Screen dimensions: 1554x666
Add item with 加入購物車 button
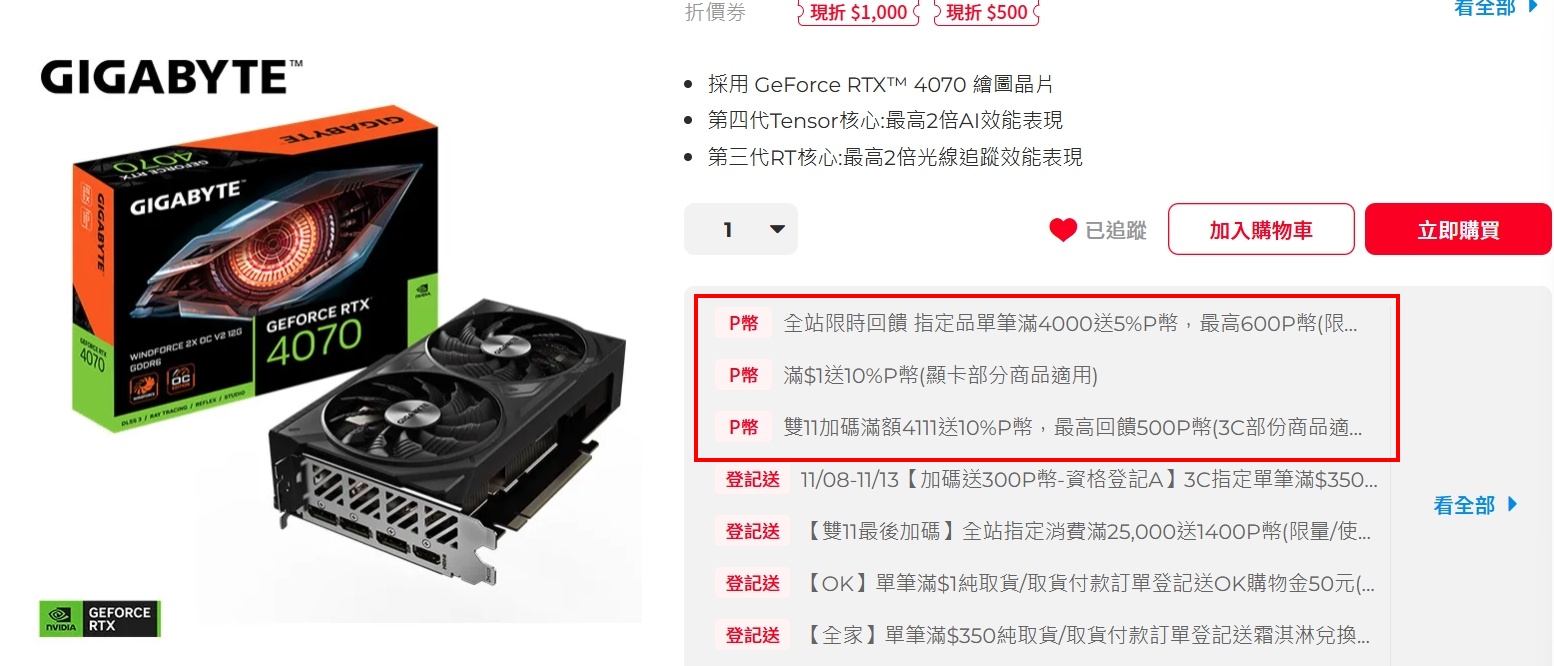coord(1261,230)
